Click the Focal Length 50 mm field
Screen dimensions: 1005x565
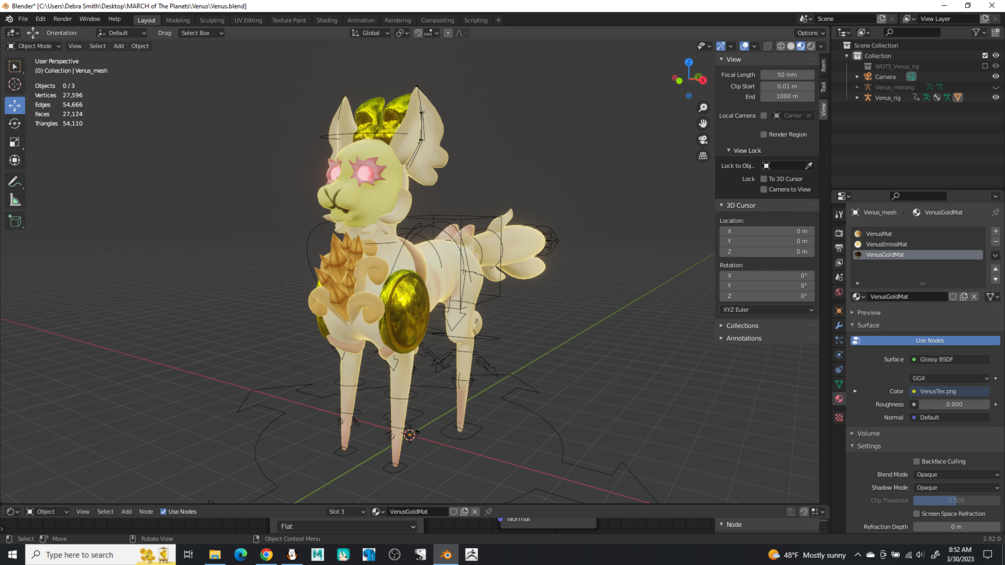coord(787,75)
